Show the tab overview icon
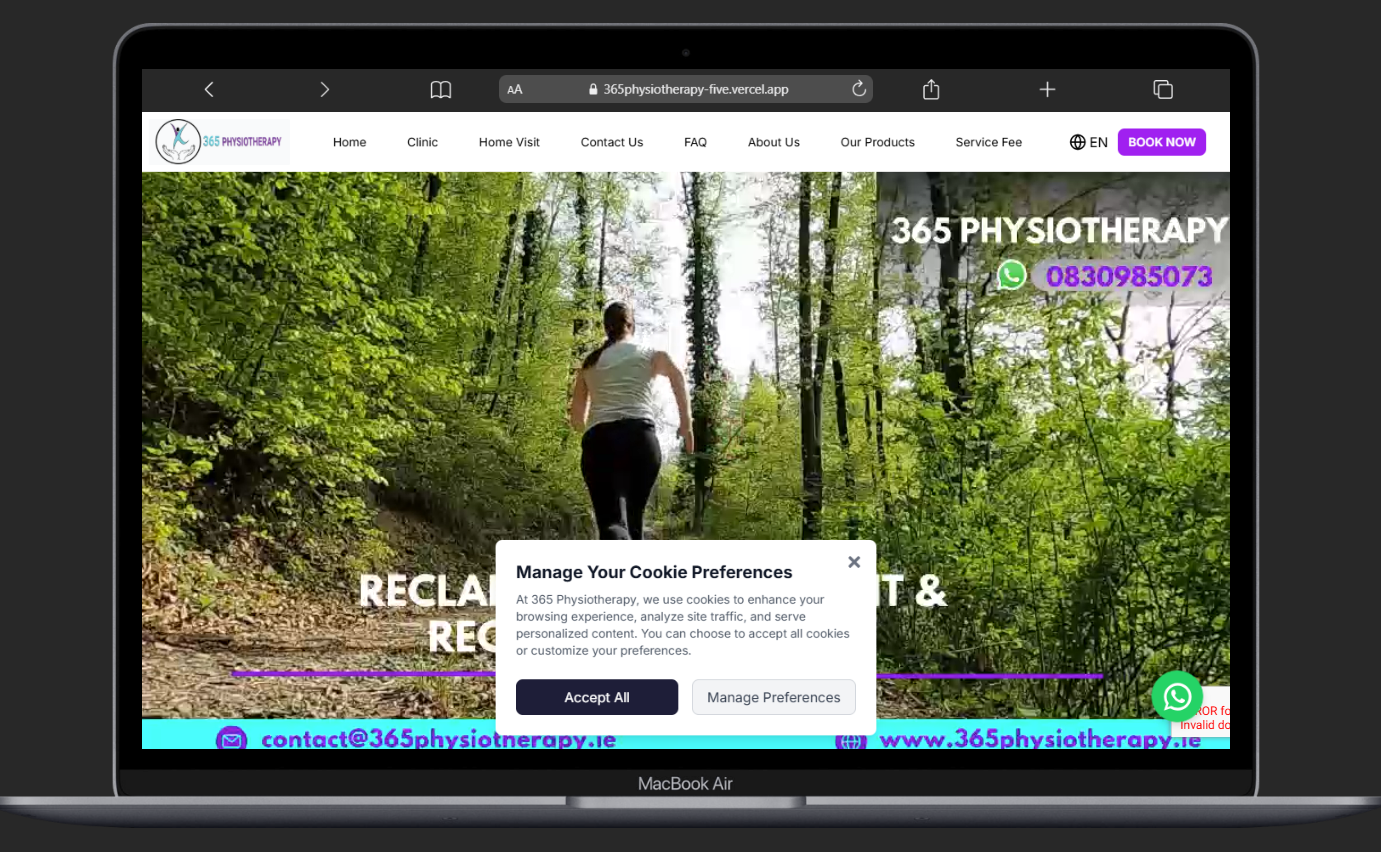Screen dimensions: 1381x852 click(x=1163, y=90)
